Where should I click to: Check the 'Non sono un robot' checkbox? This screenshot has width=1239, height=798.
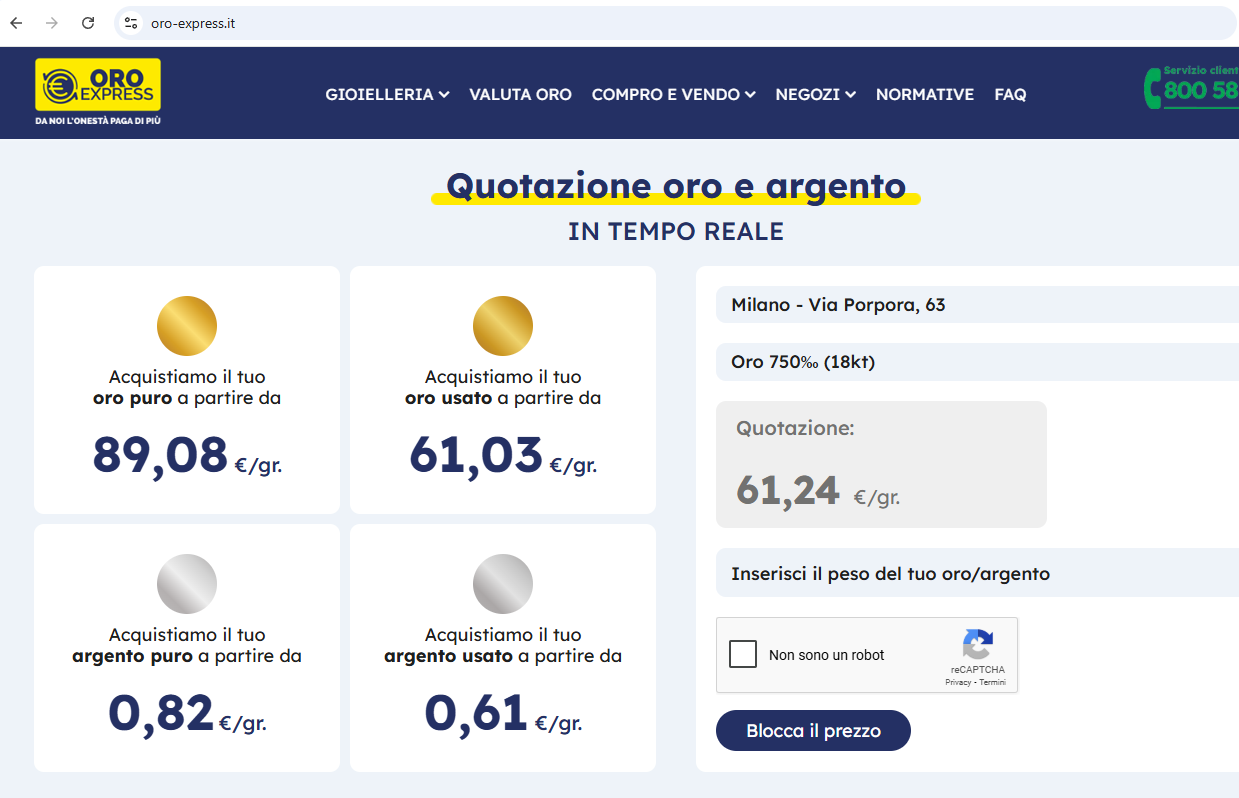(743, 654)
